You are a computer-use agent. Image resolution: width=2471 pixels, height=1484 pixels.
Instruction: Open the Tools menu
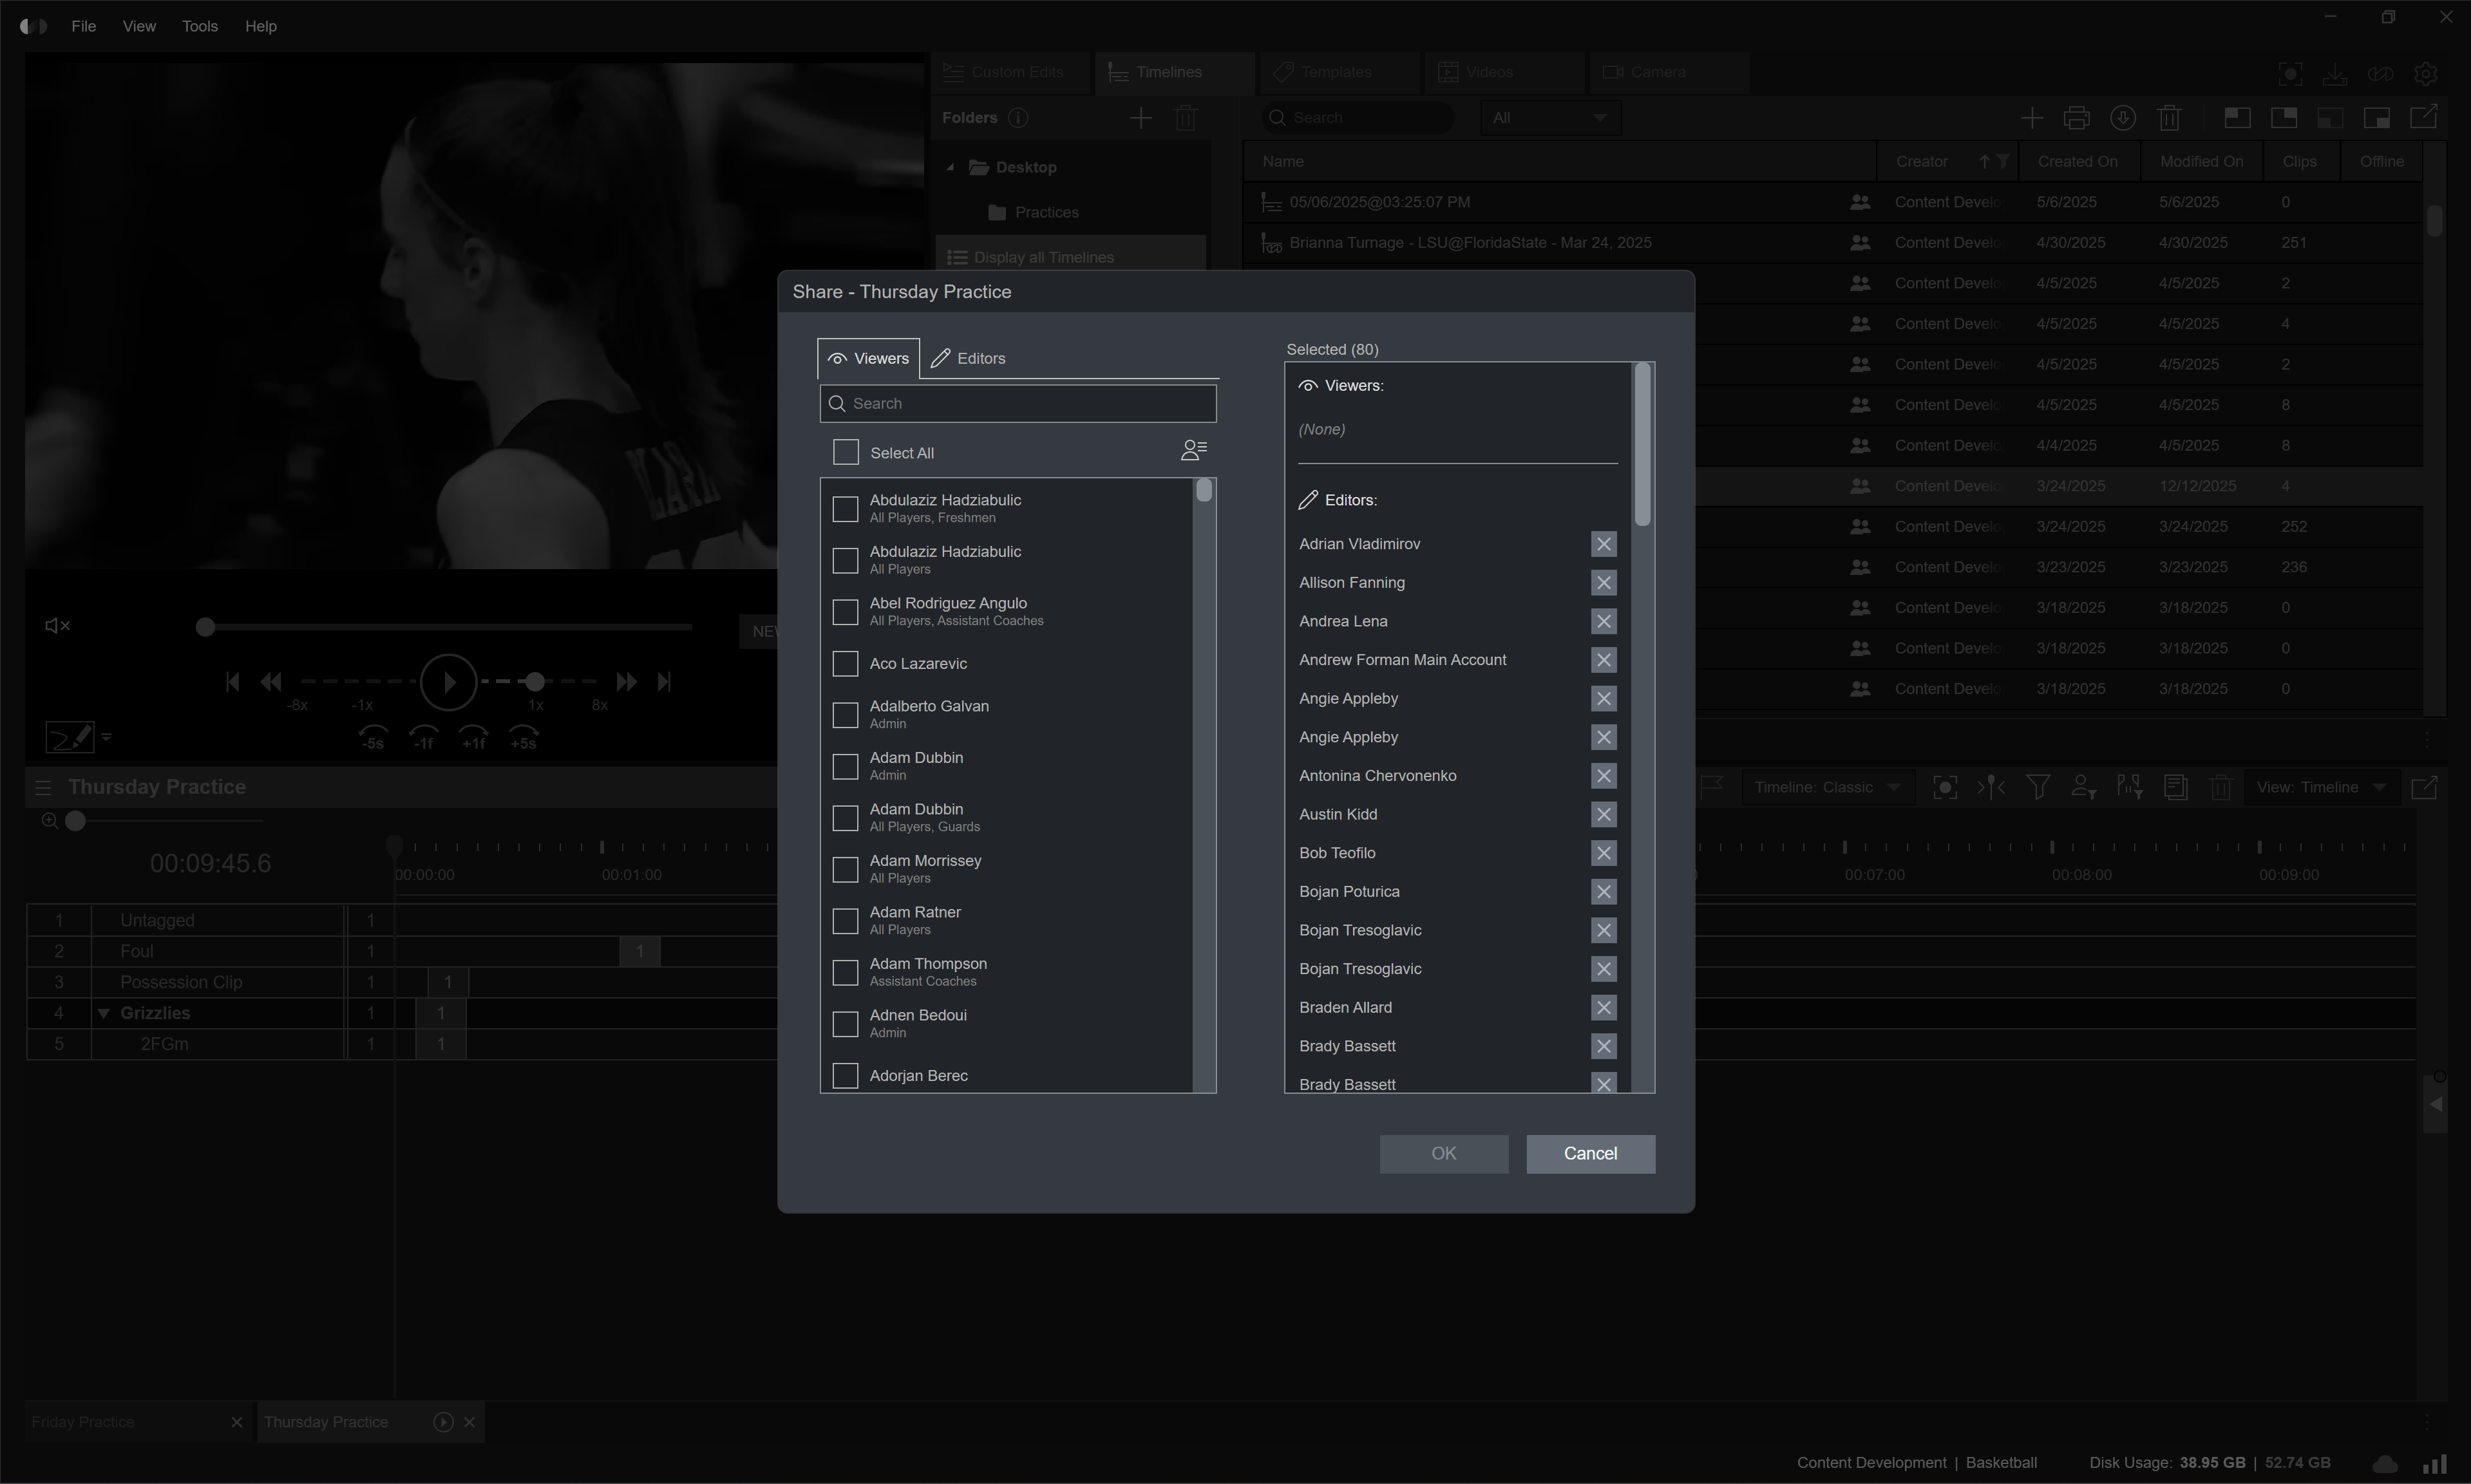coord(199,26)
